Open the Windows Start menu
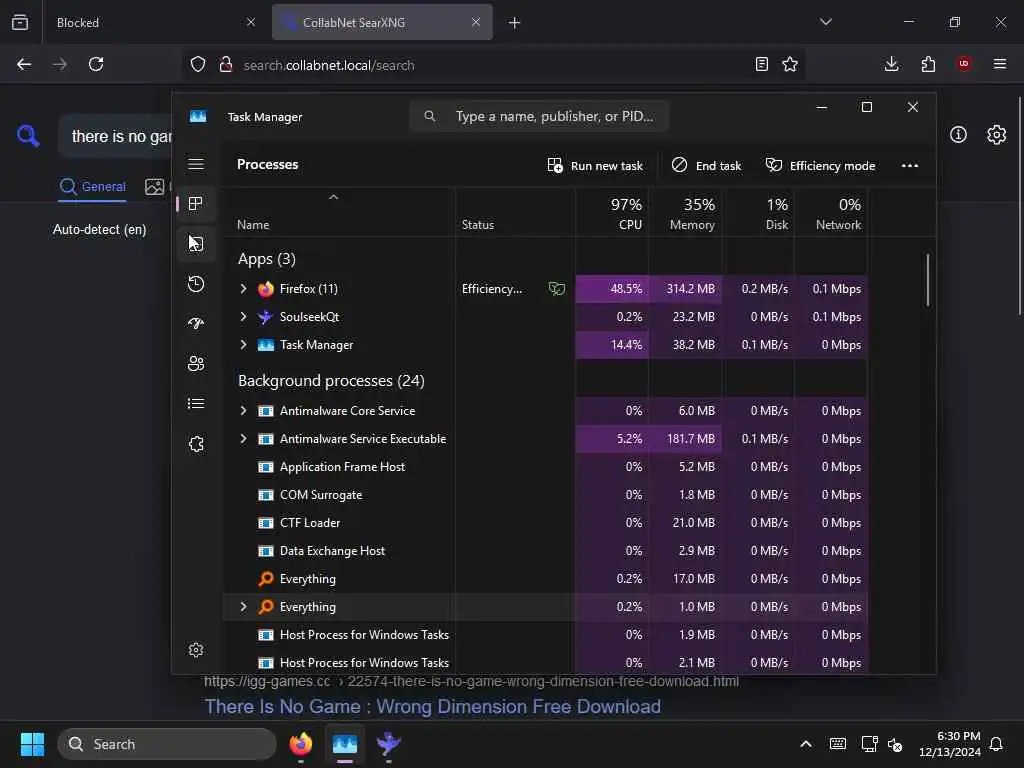1024x768 pixels. pos(32,744)
